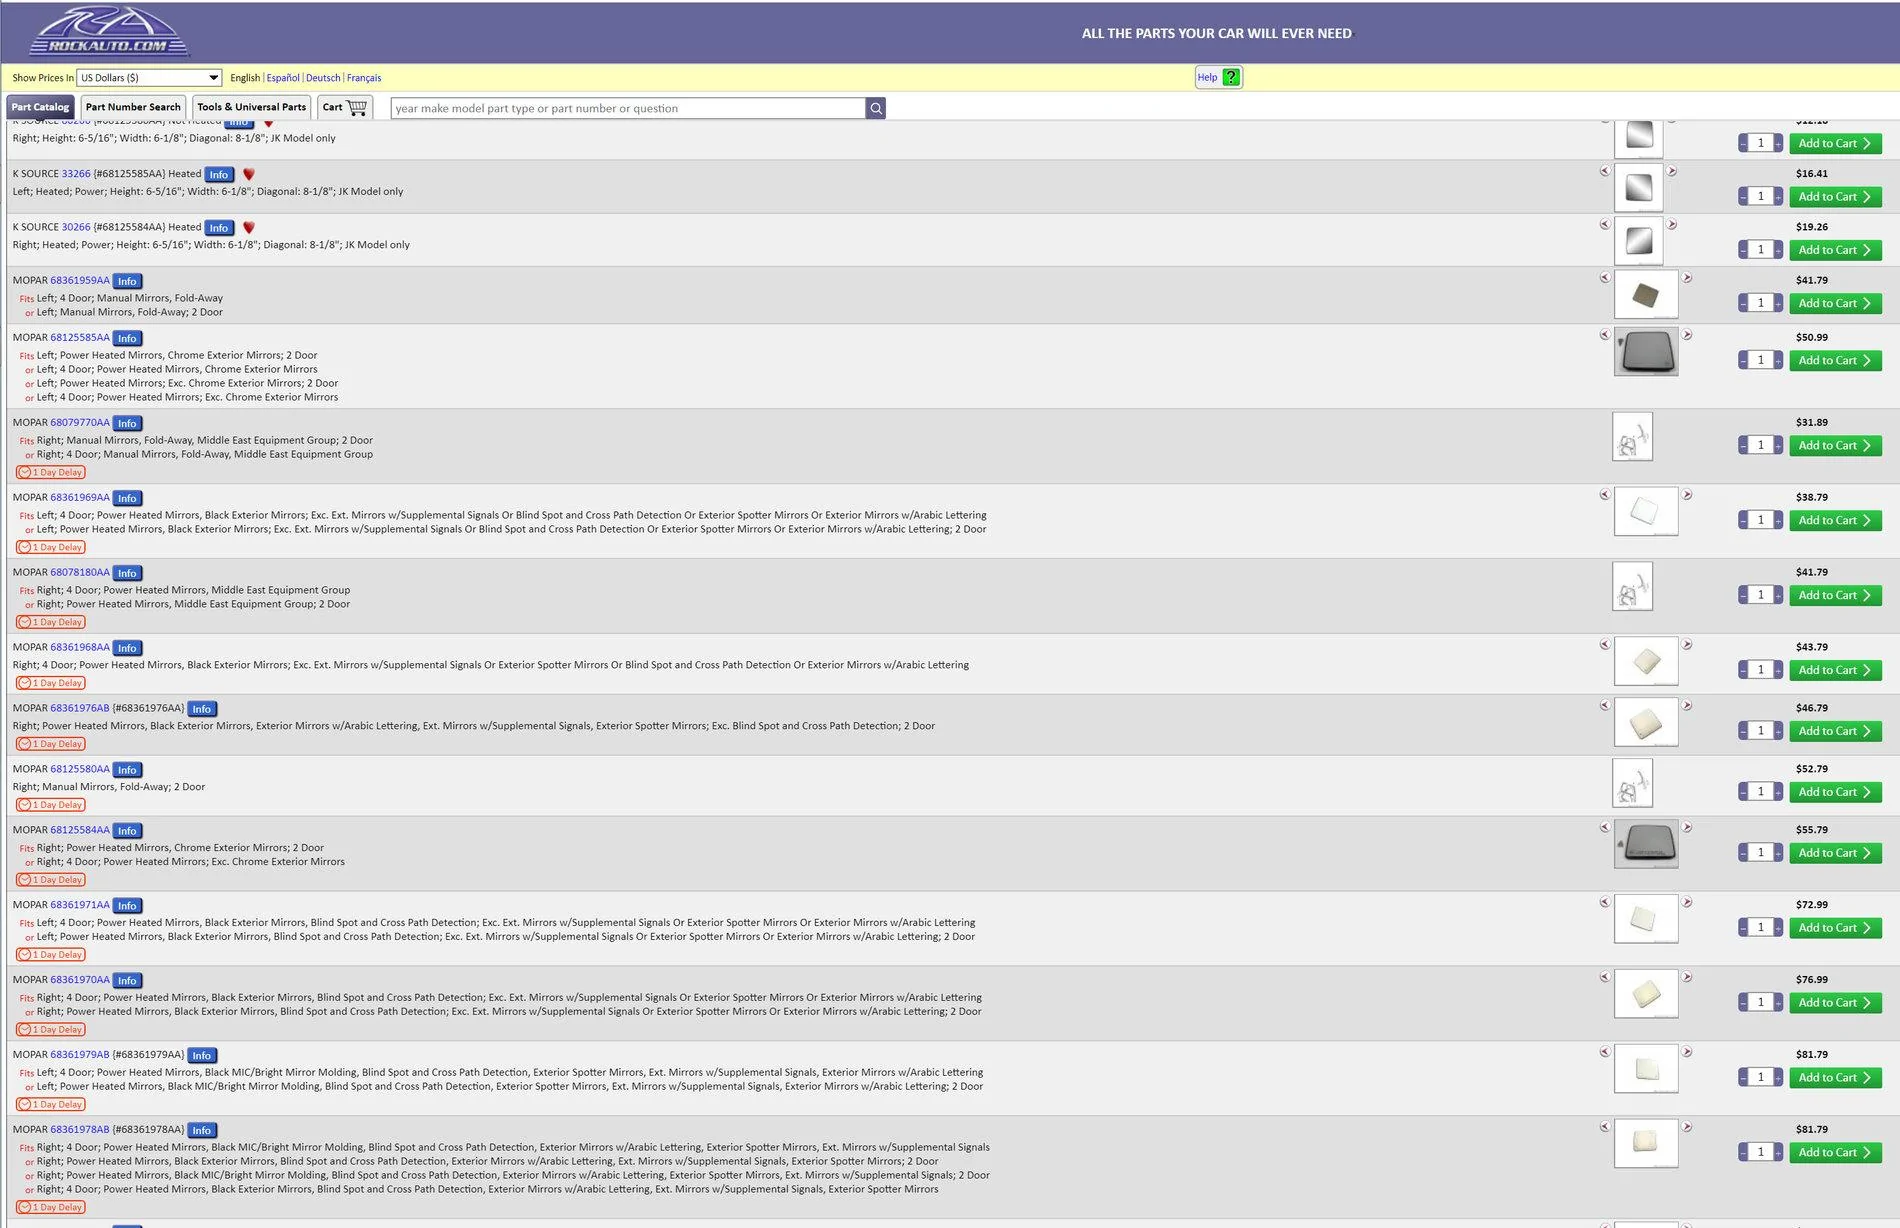1900x1228 pixels.
Task: Click quantity field for MOPAR 68361970AA
Action: pos(1760,1002)
